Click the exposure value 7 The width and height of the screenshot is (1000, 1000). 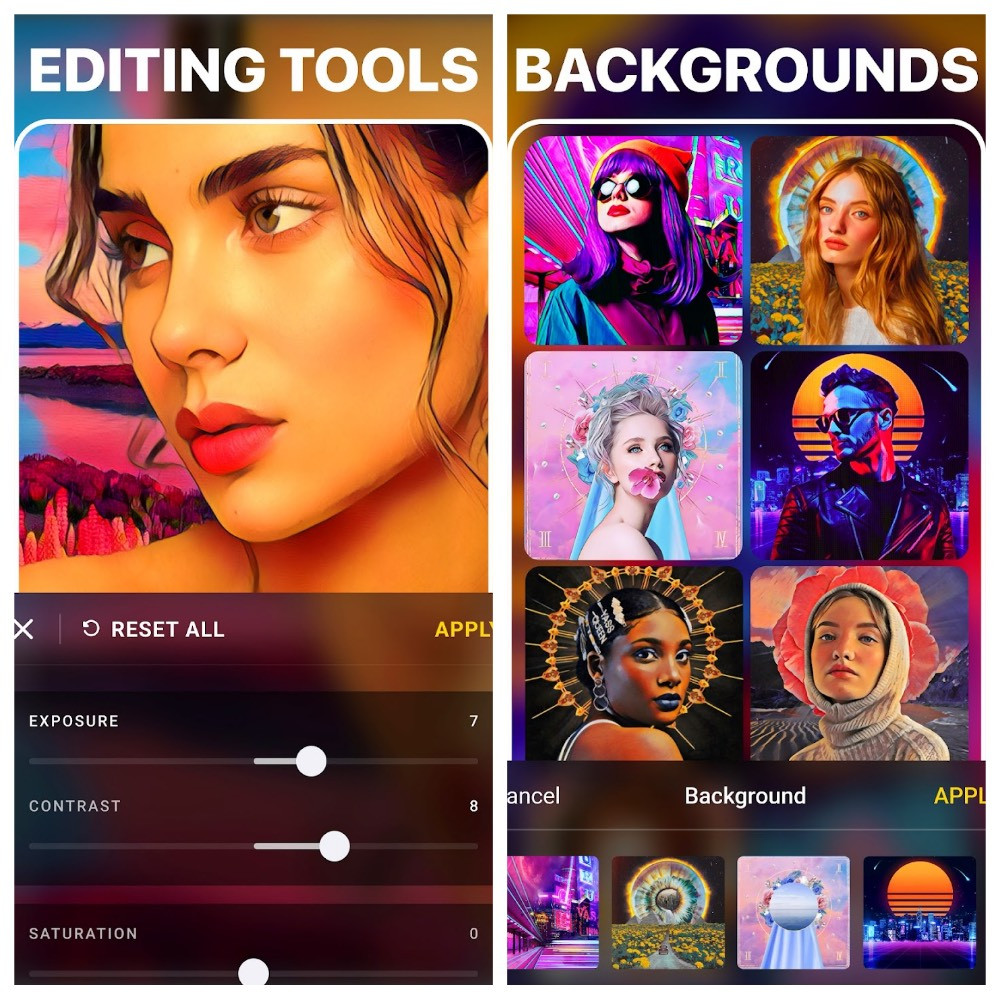pos(474,721)
